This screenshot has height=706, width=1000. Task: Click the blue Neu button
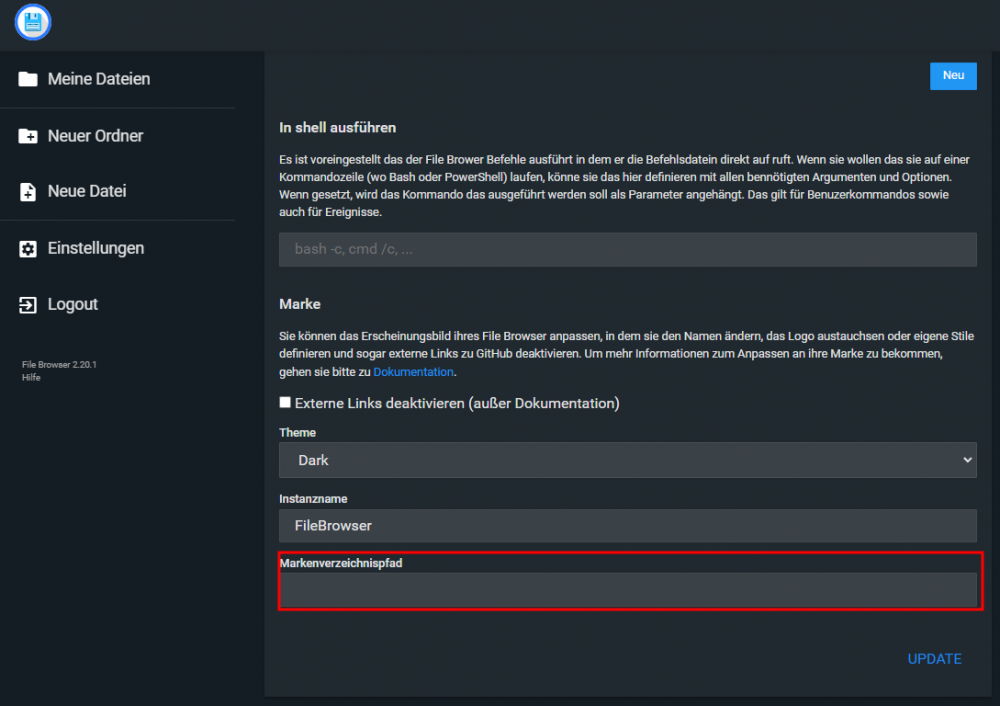(953, 76)
